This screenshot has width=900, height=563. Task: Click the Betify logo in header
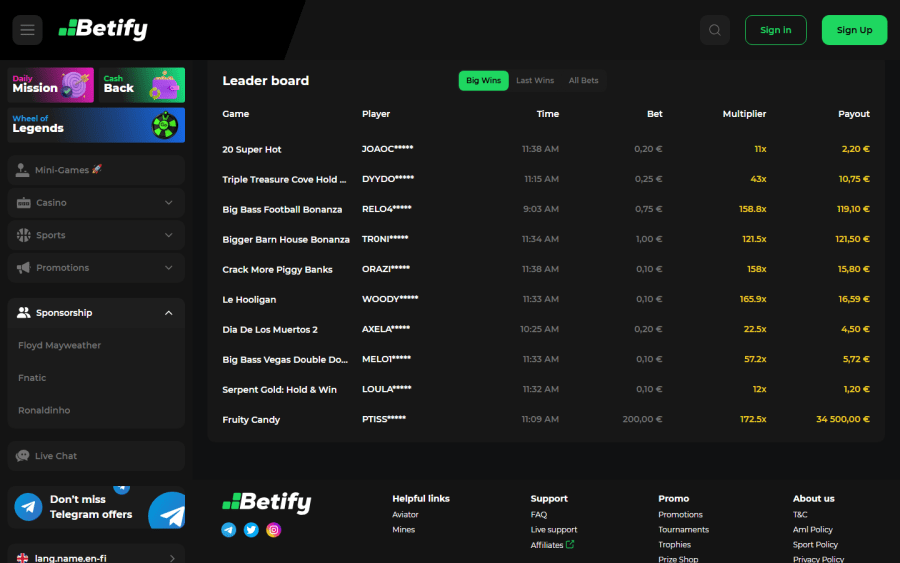coord(103,29)
